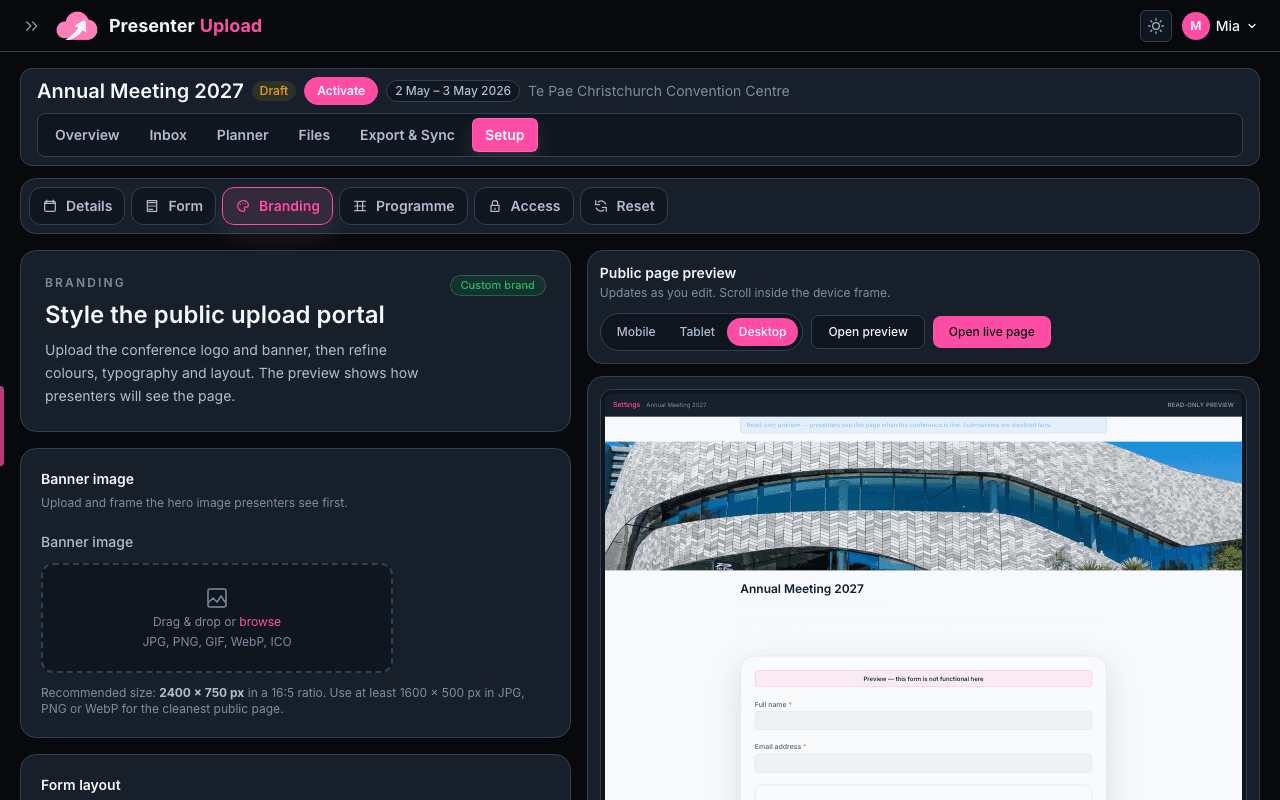Open the Export & Sync tab

(407, 135)
